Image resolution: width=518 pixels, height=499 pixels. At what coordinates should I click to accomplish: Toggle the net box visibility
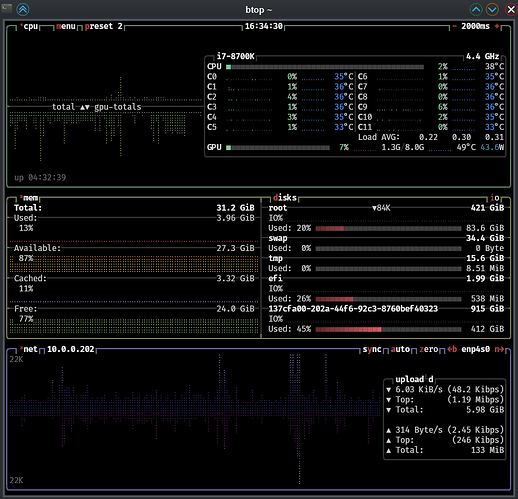[x=29, y=349]
